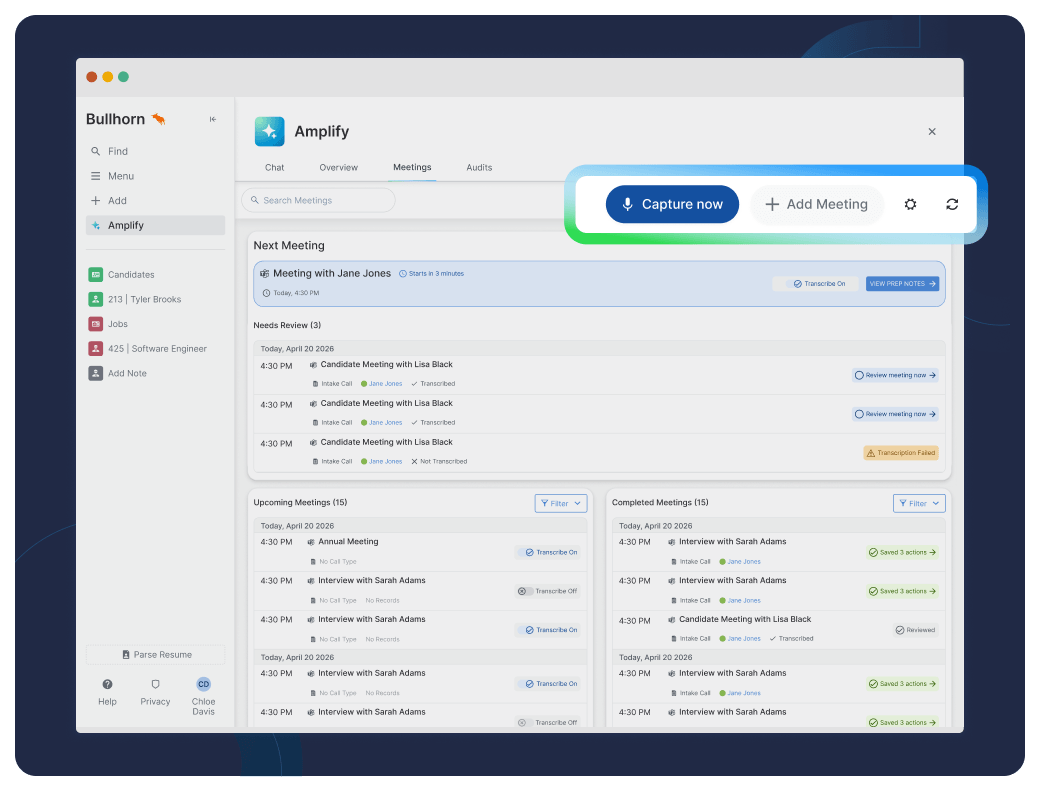Switch to the Chat tab
This screenshot has height=790, width=1040.
coord(275,167)
